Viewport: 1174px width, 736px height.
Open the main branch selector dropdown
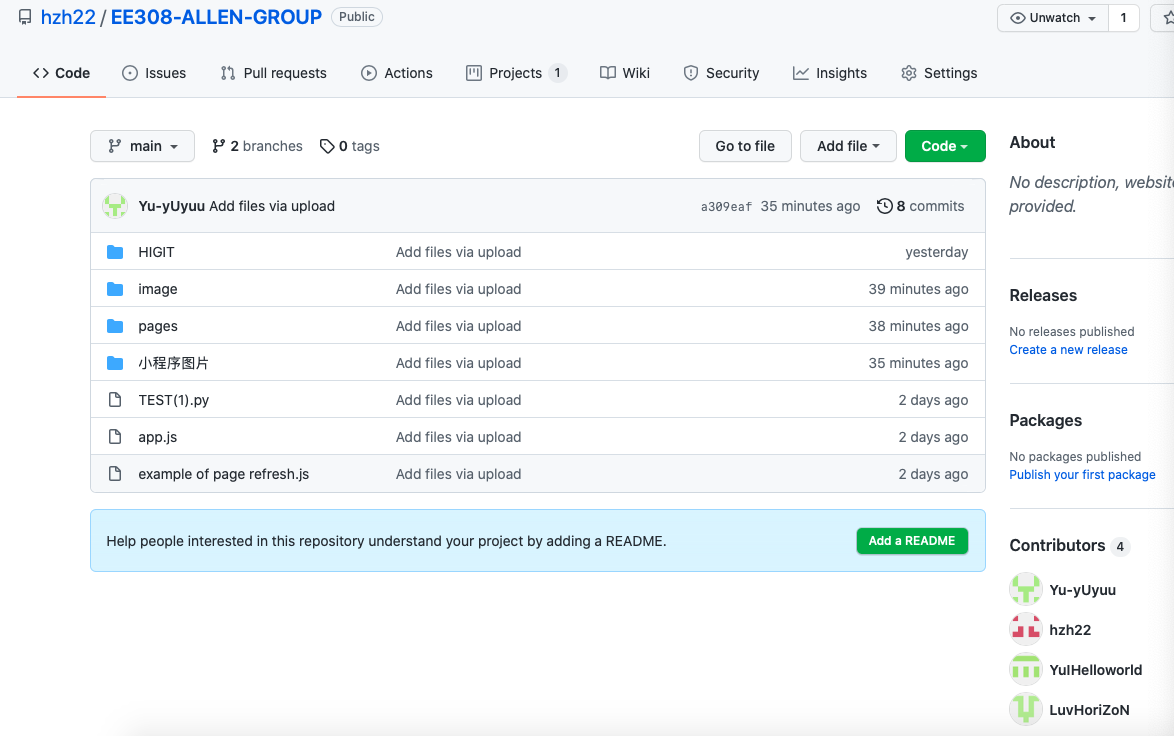(142, 146)
